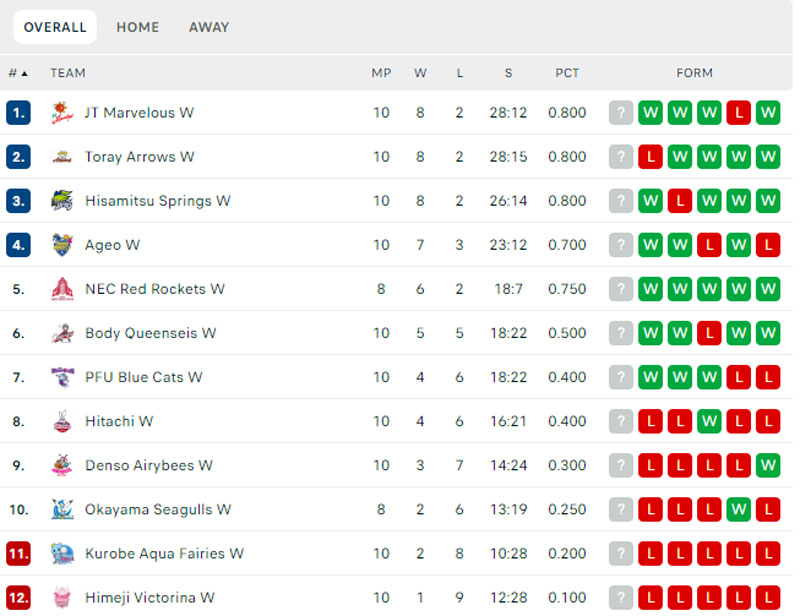Open PFU Blue Cats W team page
The height and width of the screenshot is (616, 800).
pos(143,377)
